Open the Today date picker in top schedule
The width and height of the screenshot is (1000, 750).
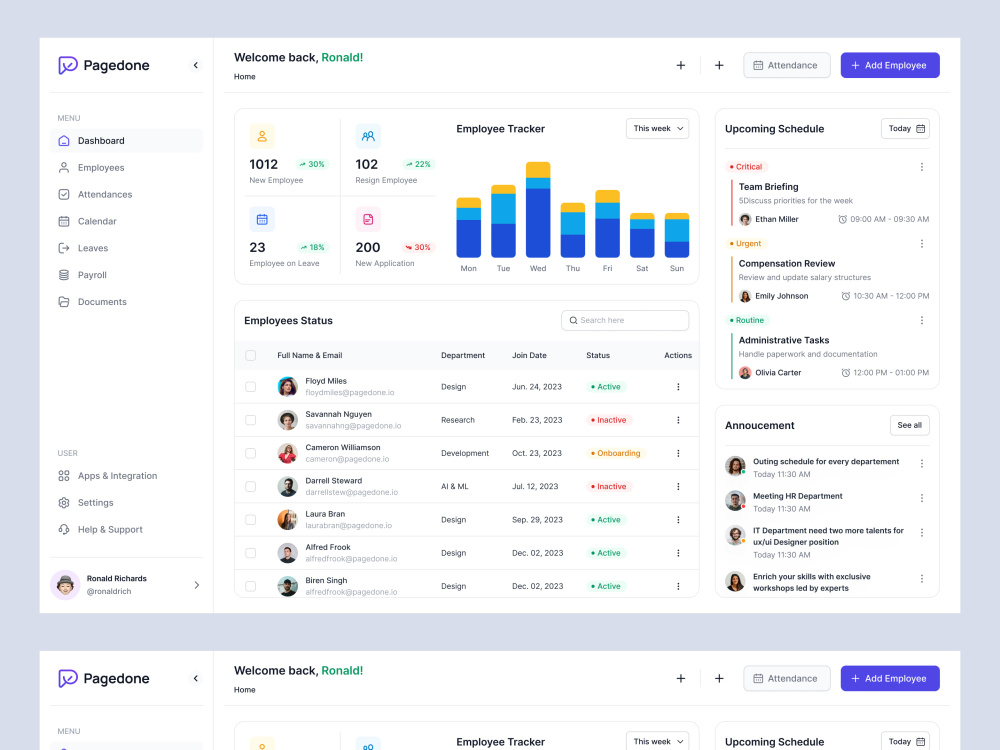(905, 129)
